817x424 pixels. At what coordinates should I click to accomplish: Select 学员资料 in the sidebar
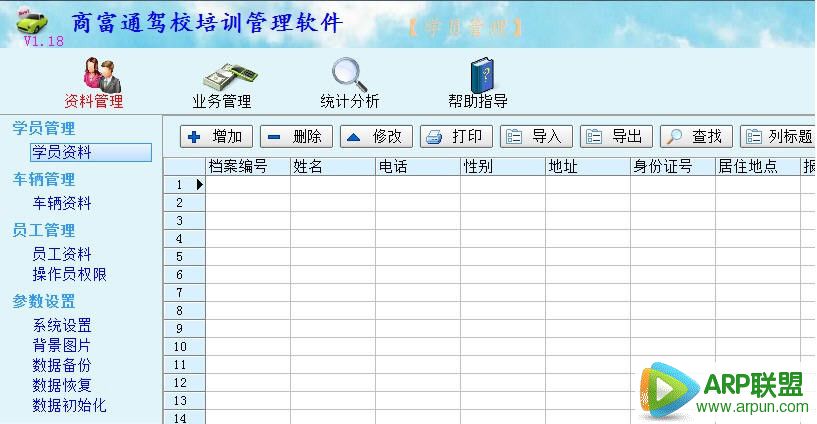click(x=91, y=152)
